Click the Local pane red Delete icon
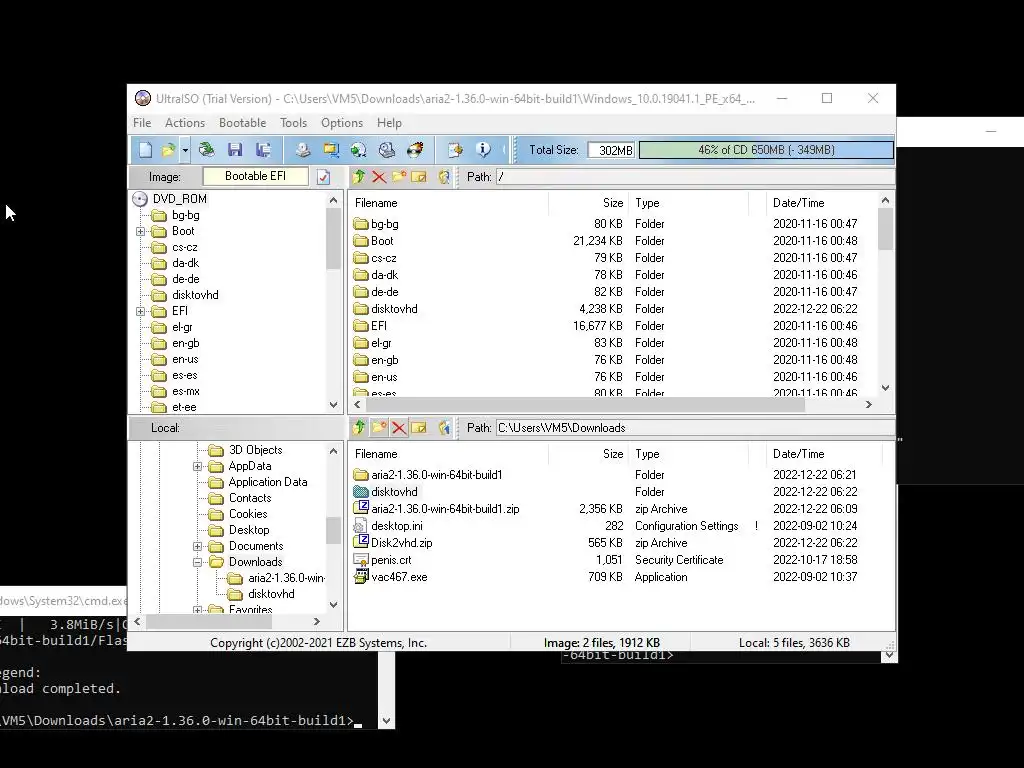This screenshot has width=1024, height=768. pyautogui.click(x=399, y=428)
